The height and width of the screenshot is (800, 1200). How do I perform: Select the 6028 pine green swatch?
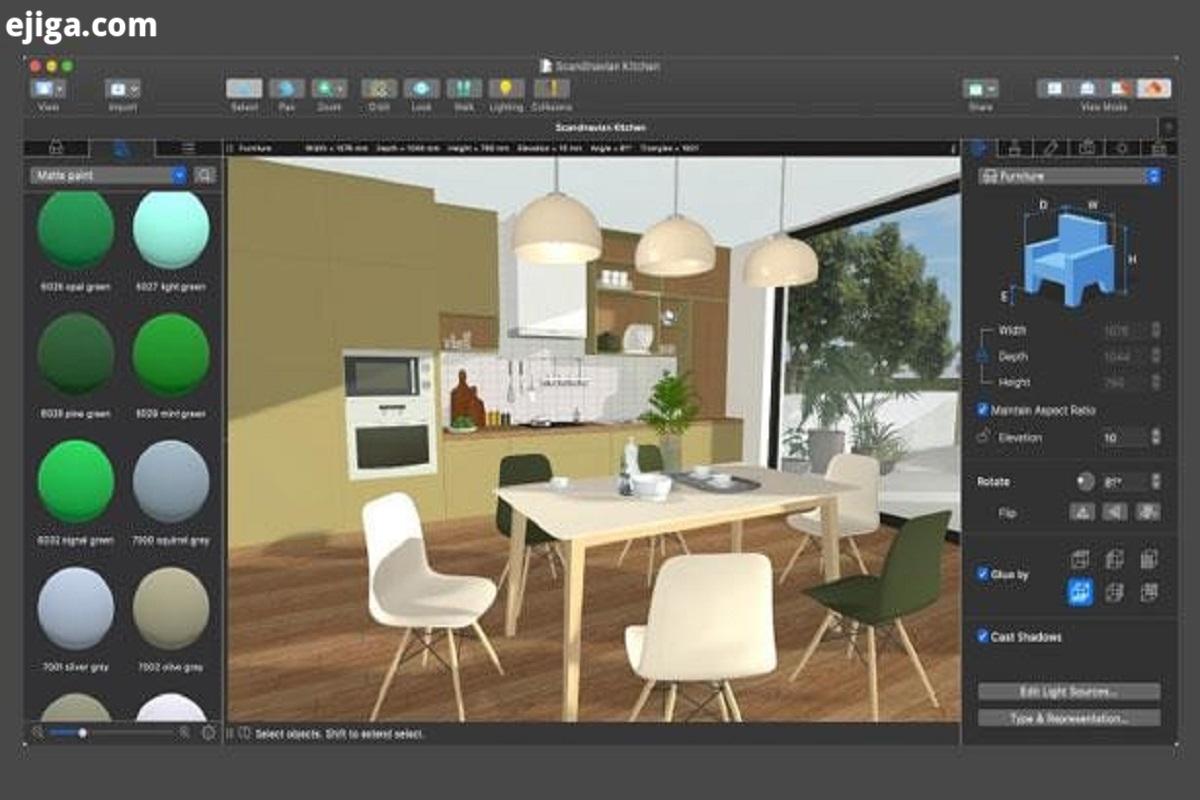pyautogui.click(x=76, y=354)
